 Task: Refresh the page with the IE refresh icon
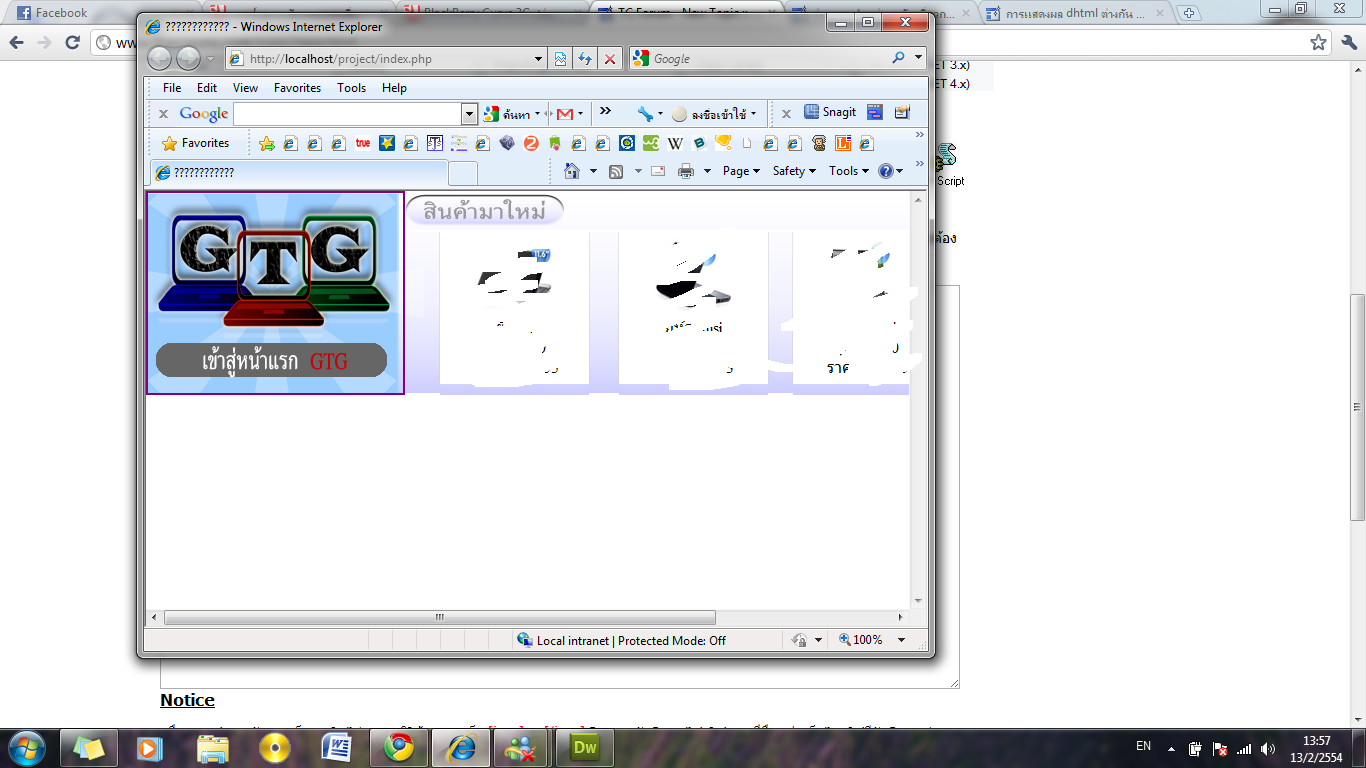585,59
